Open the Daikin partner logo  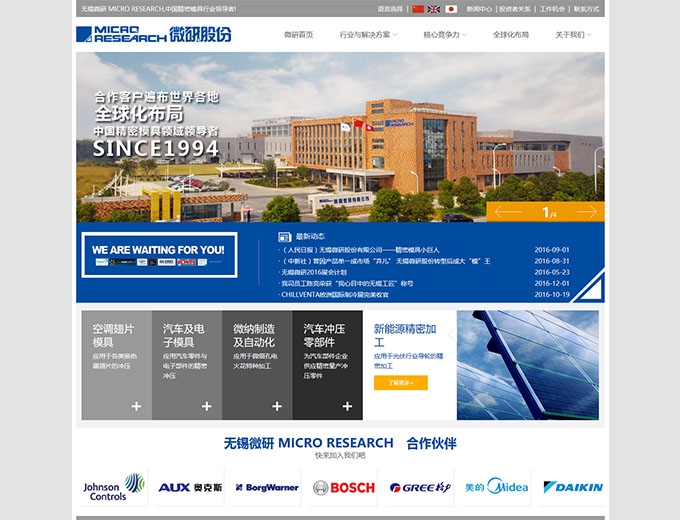click(572, 488)
